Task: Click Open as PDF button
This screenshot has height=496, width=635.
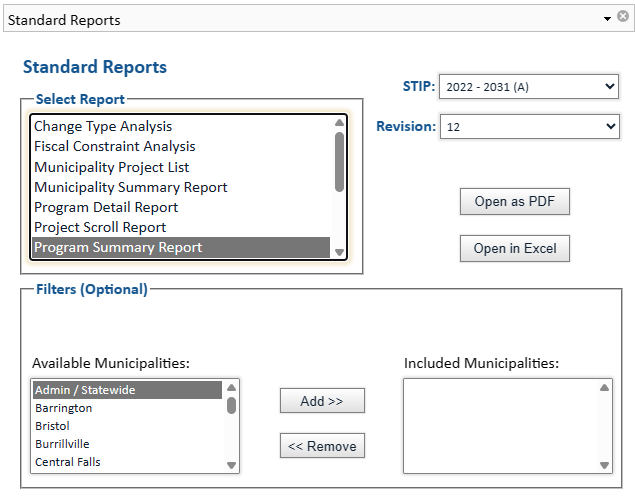Action: point(515,201)
